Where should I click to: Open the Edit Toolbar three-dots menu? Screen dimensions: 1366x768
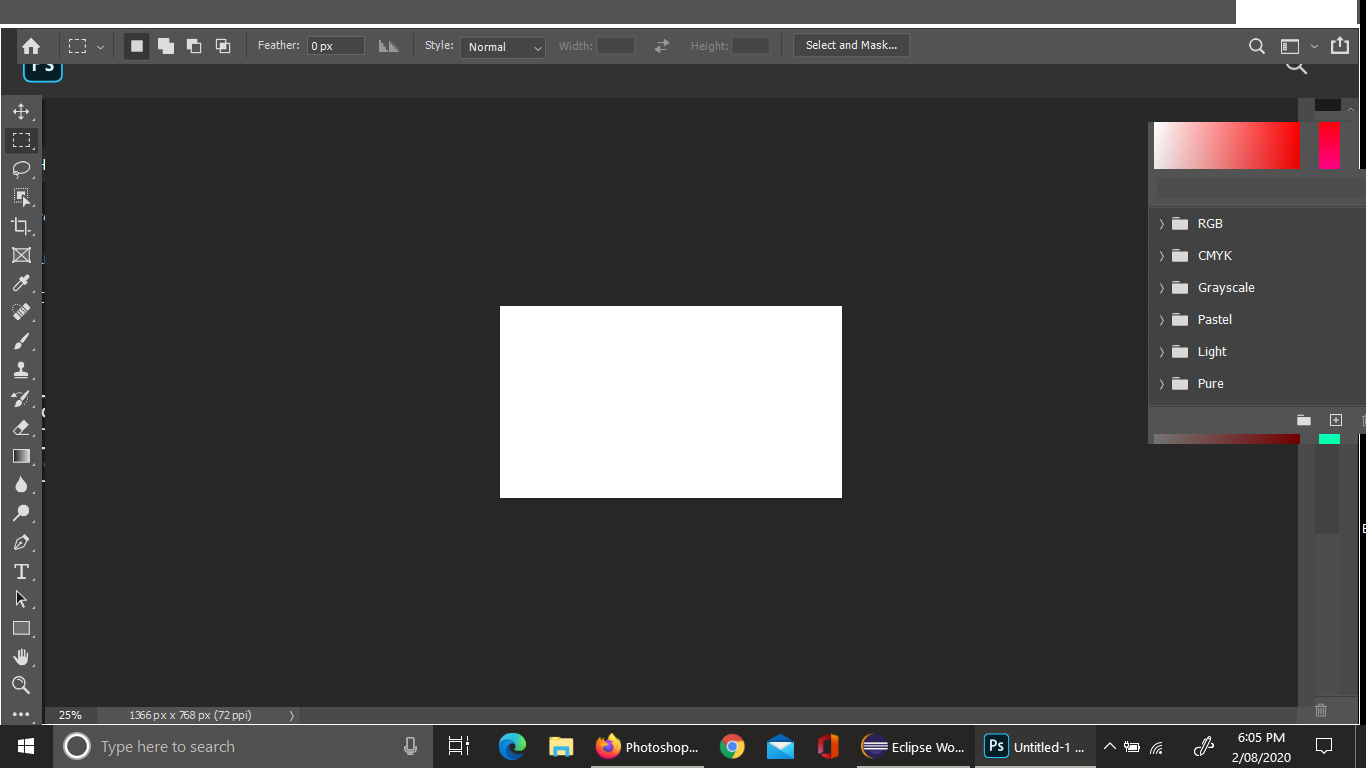coord(21,714)
